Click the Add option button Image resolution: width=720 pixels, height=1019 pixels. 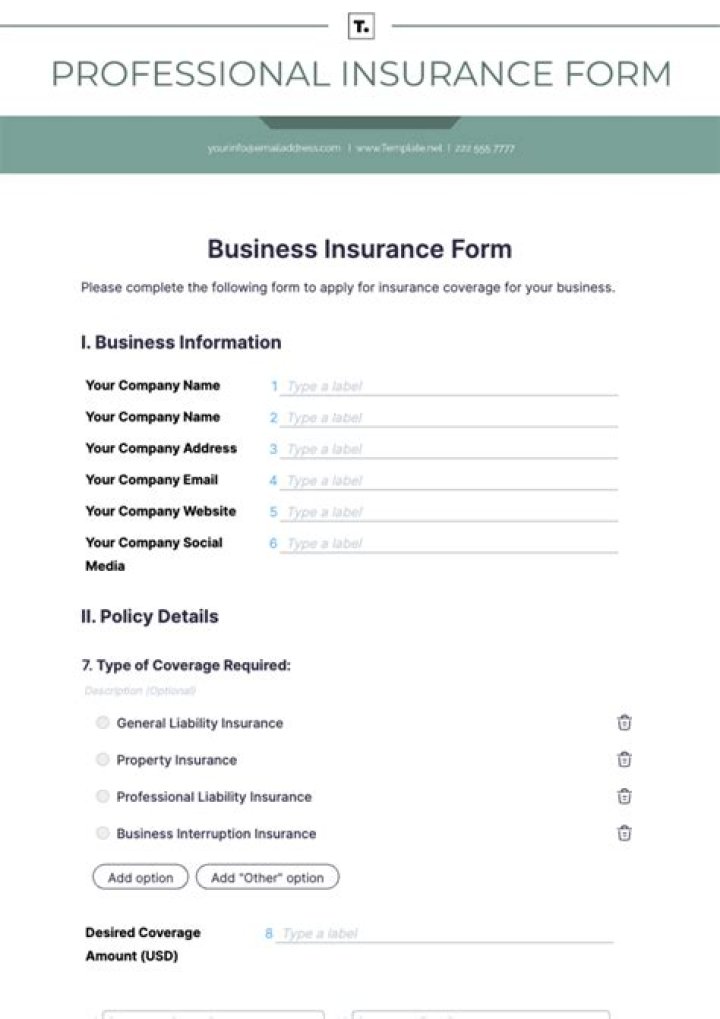(x=140, y=878)
